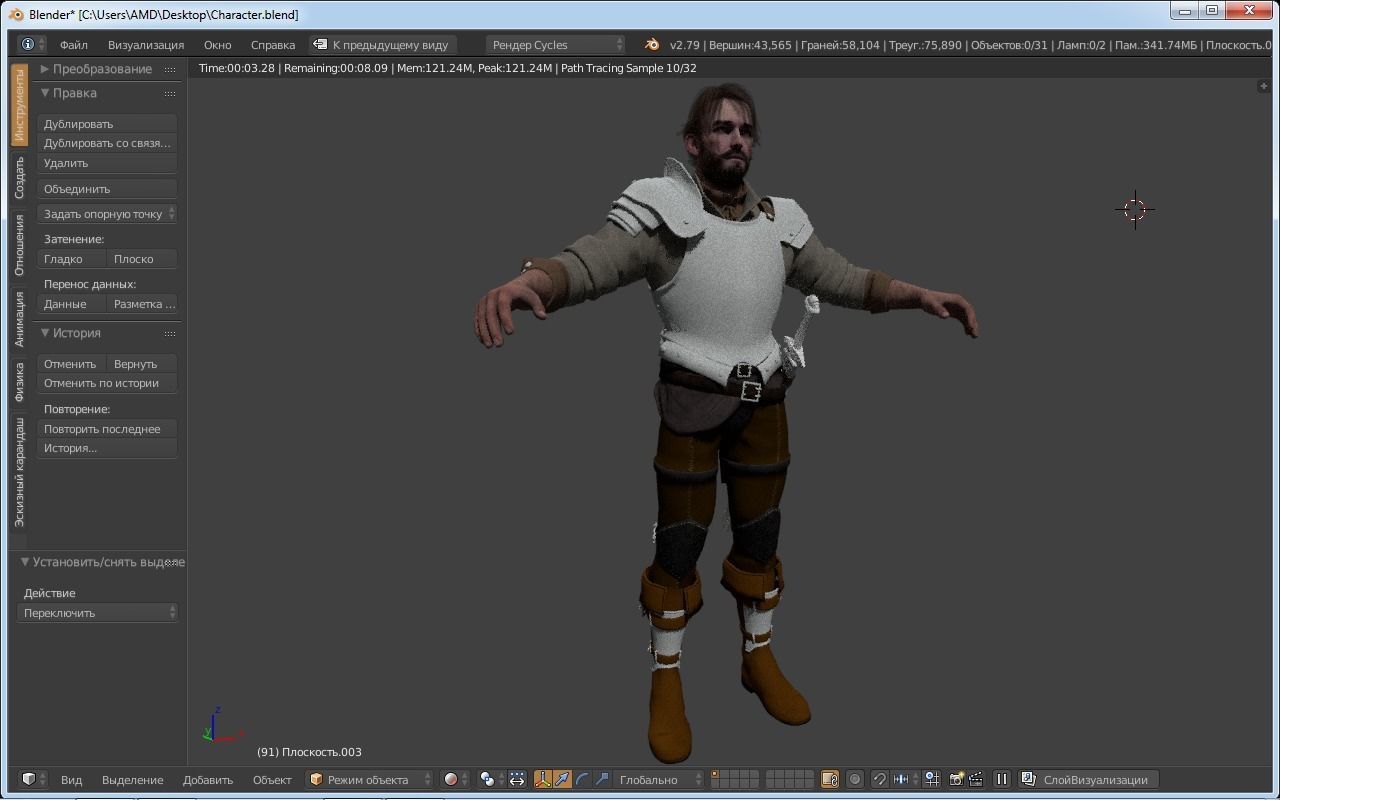Open the Задать опорную точку dropdown
The width and height of the screenshot is (1380, 800).
(x=108, y=214)
